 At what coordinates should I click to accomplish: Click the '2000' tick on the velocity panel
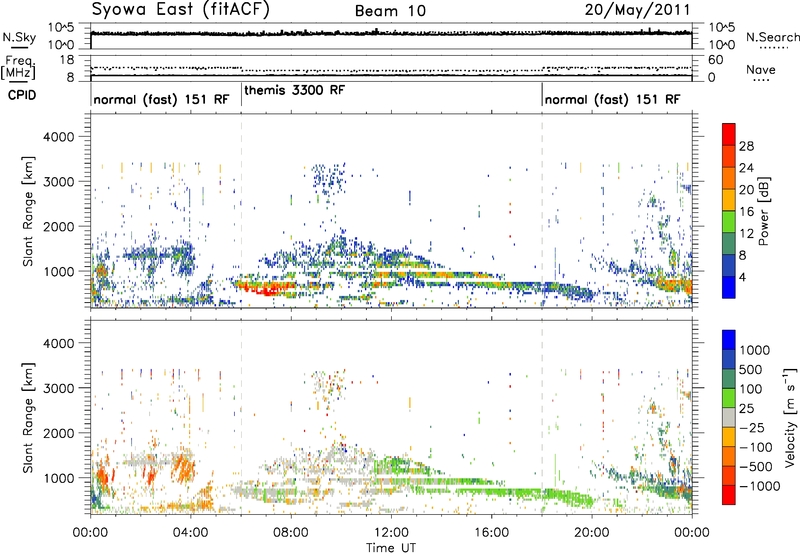(59, 433)
